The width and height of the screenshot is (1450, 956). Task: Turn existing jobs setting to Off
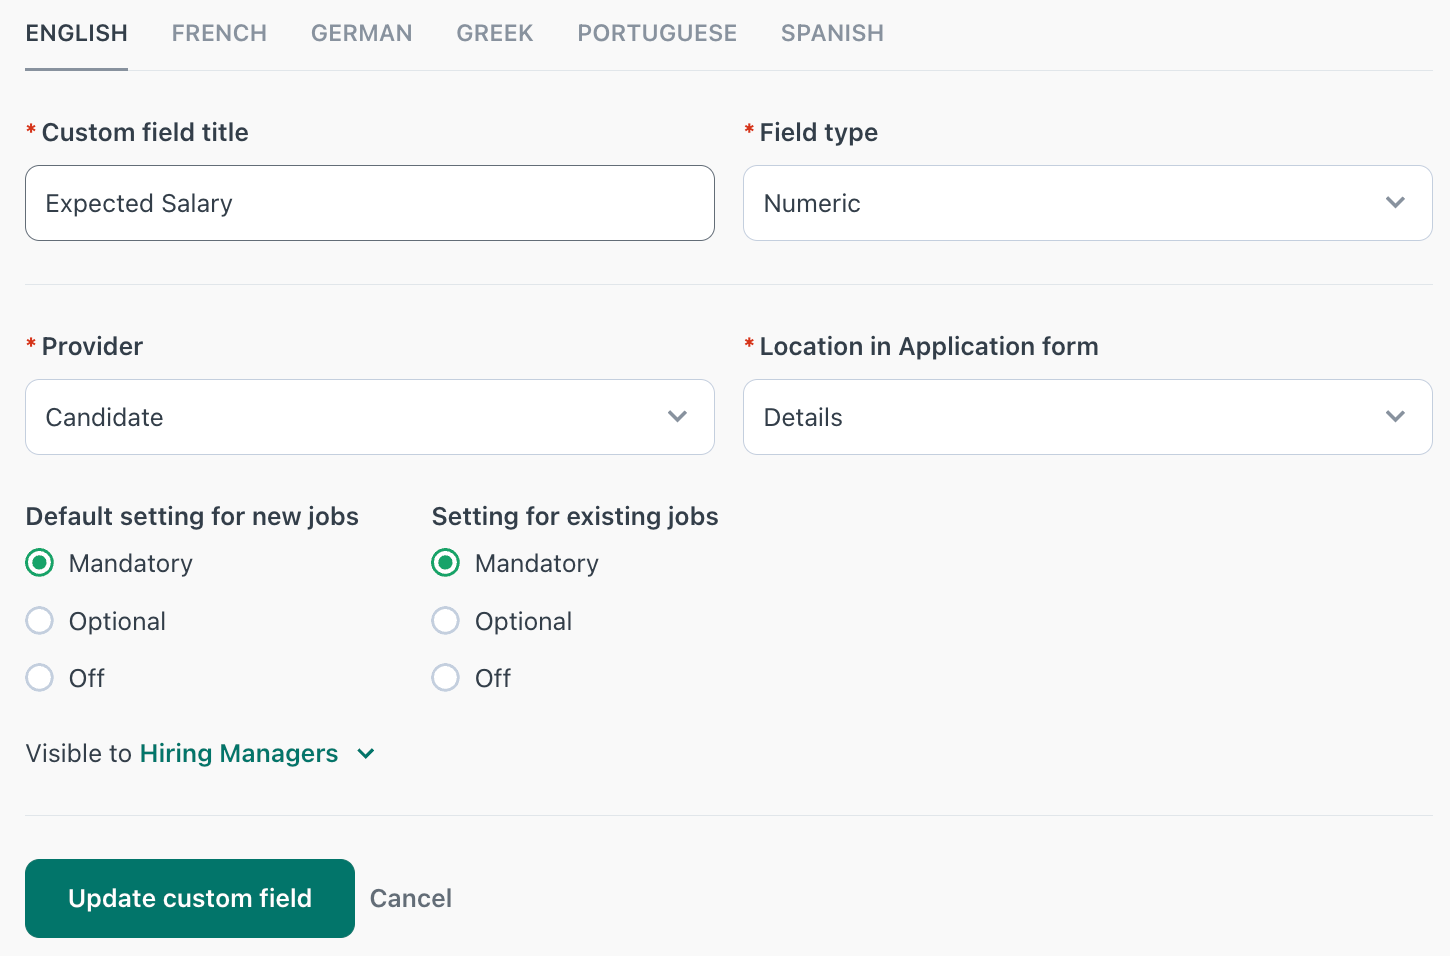pos(446,678)
